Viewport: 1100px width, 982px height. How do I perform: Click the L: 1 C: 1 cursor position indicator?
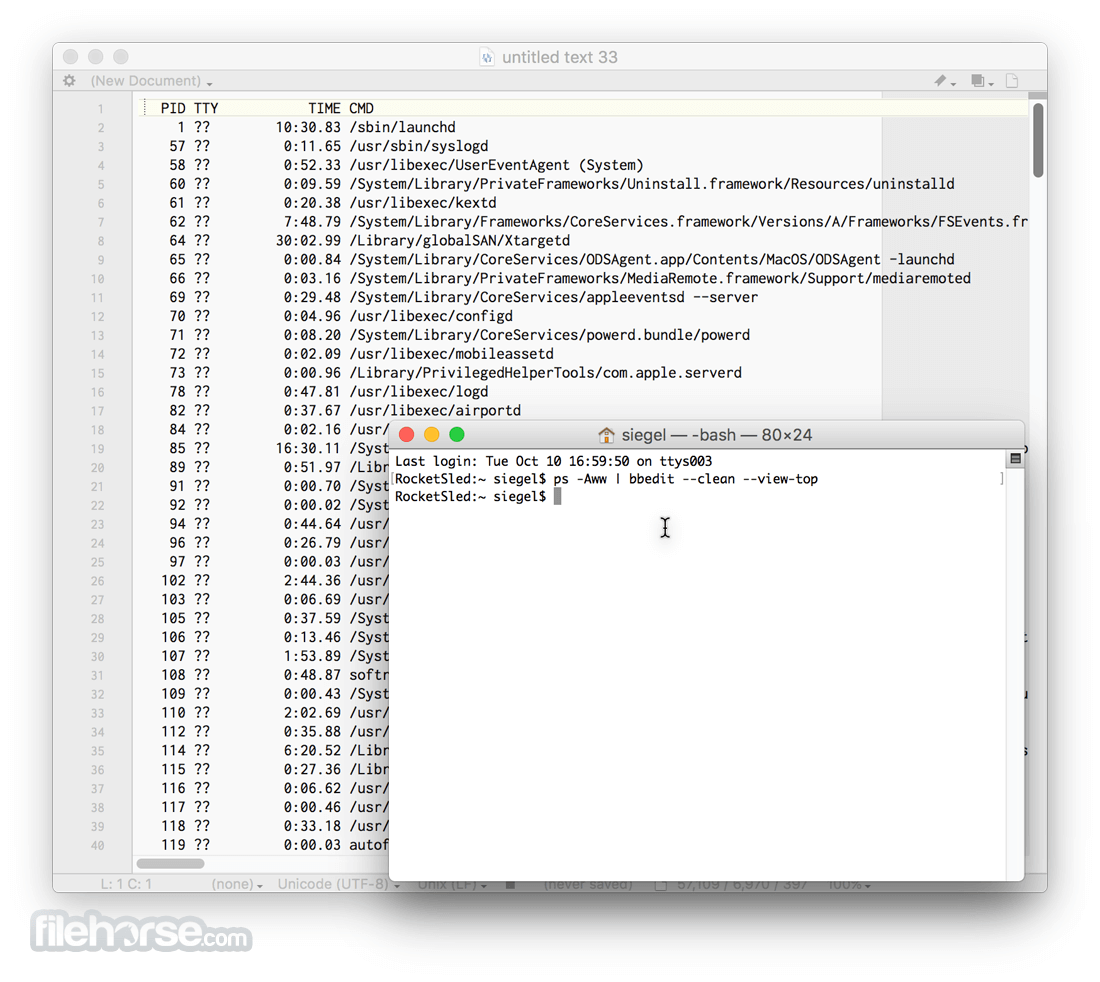126,884
